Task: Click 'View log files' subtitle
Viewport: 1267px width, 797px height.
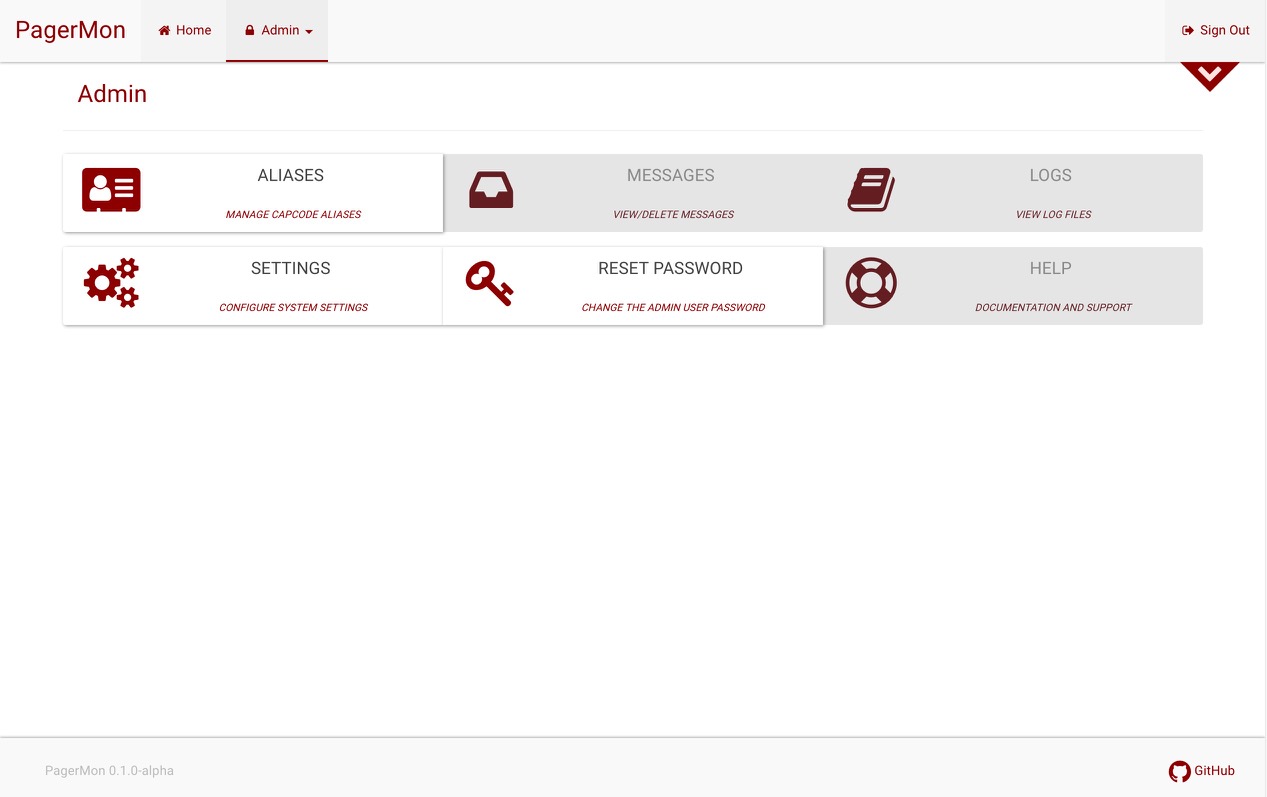Action: (1053, 214)
